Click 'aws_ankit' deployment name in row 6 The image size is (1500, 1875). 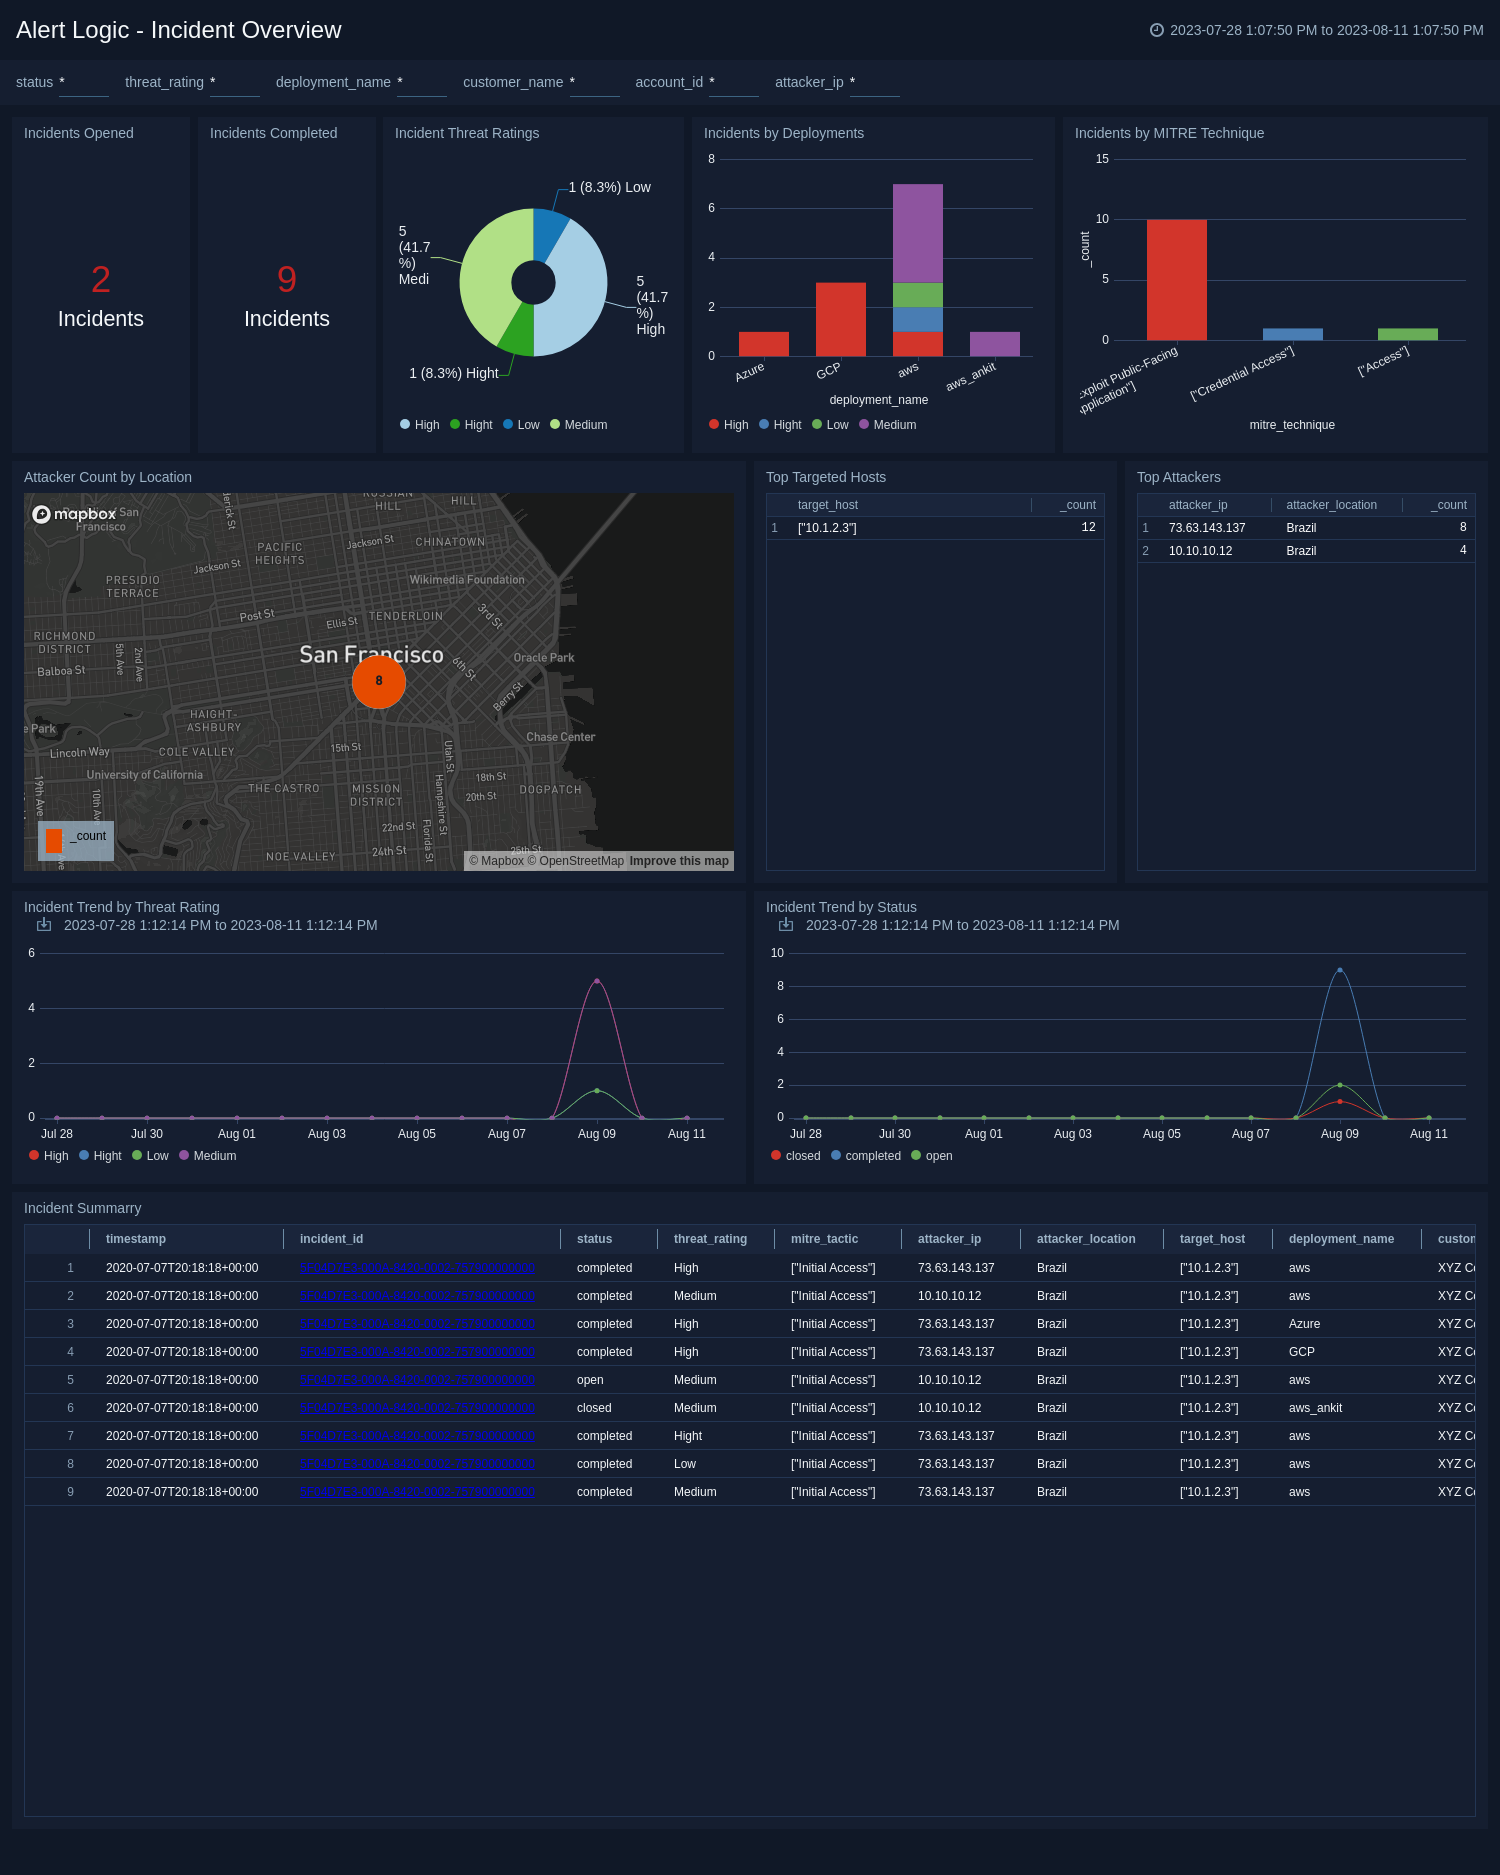tap(1315, 1408)
